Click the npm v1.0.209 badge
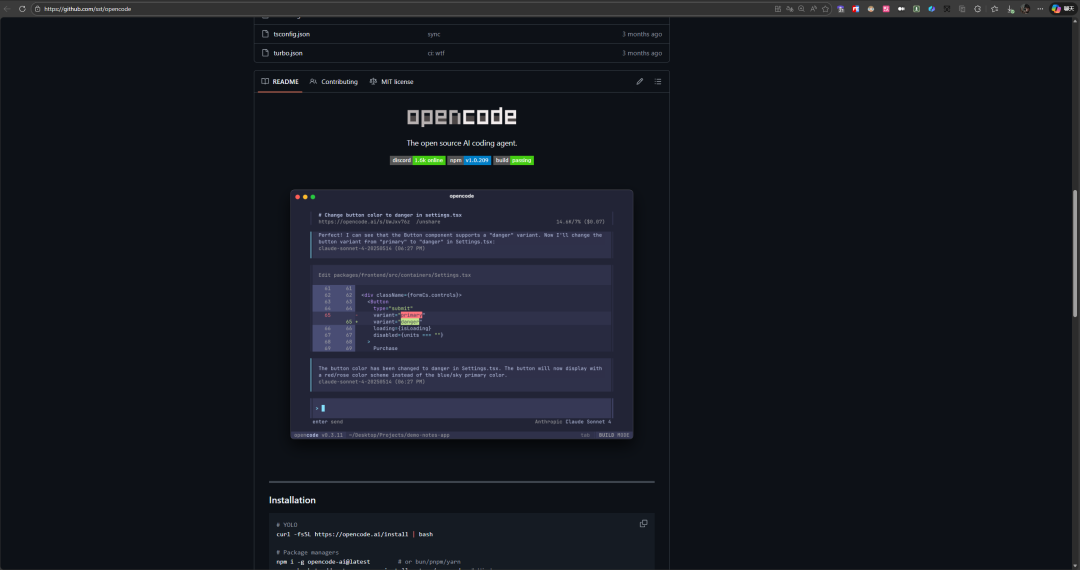Viewport: 1080px width, 570px height. click(469, 160)
